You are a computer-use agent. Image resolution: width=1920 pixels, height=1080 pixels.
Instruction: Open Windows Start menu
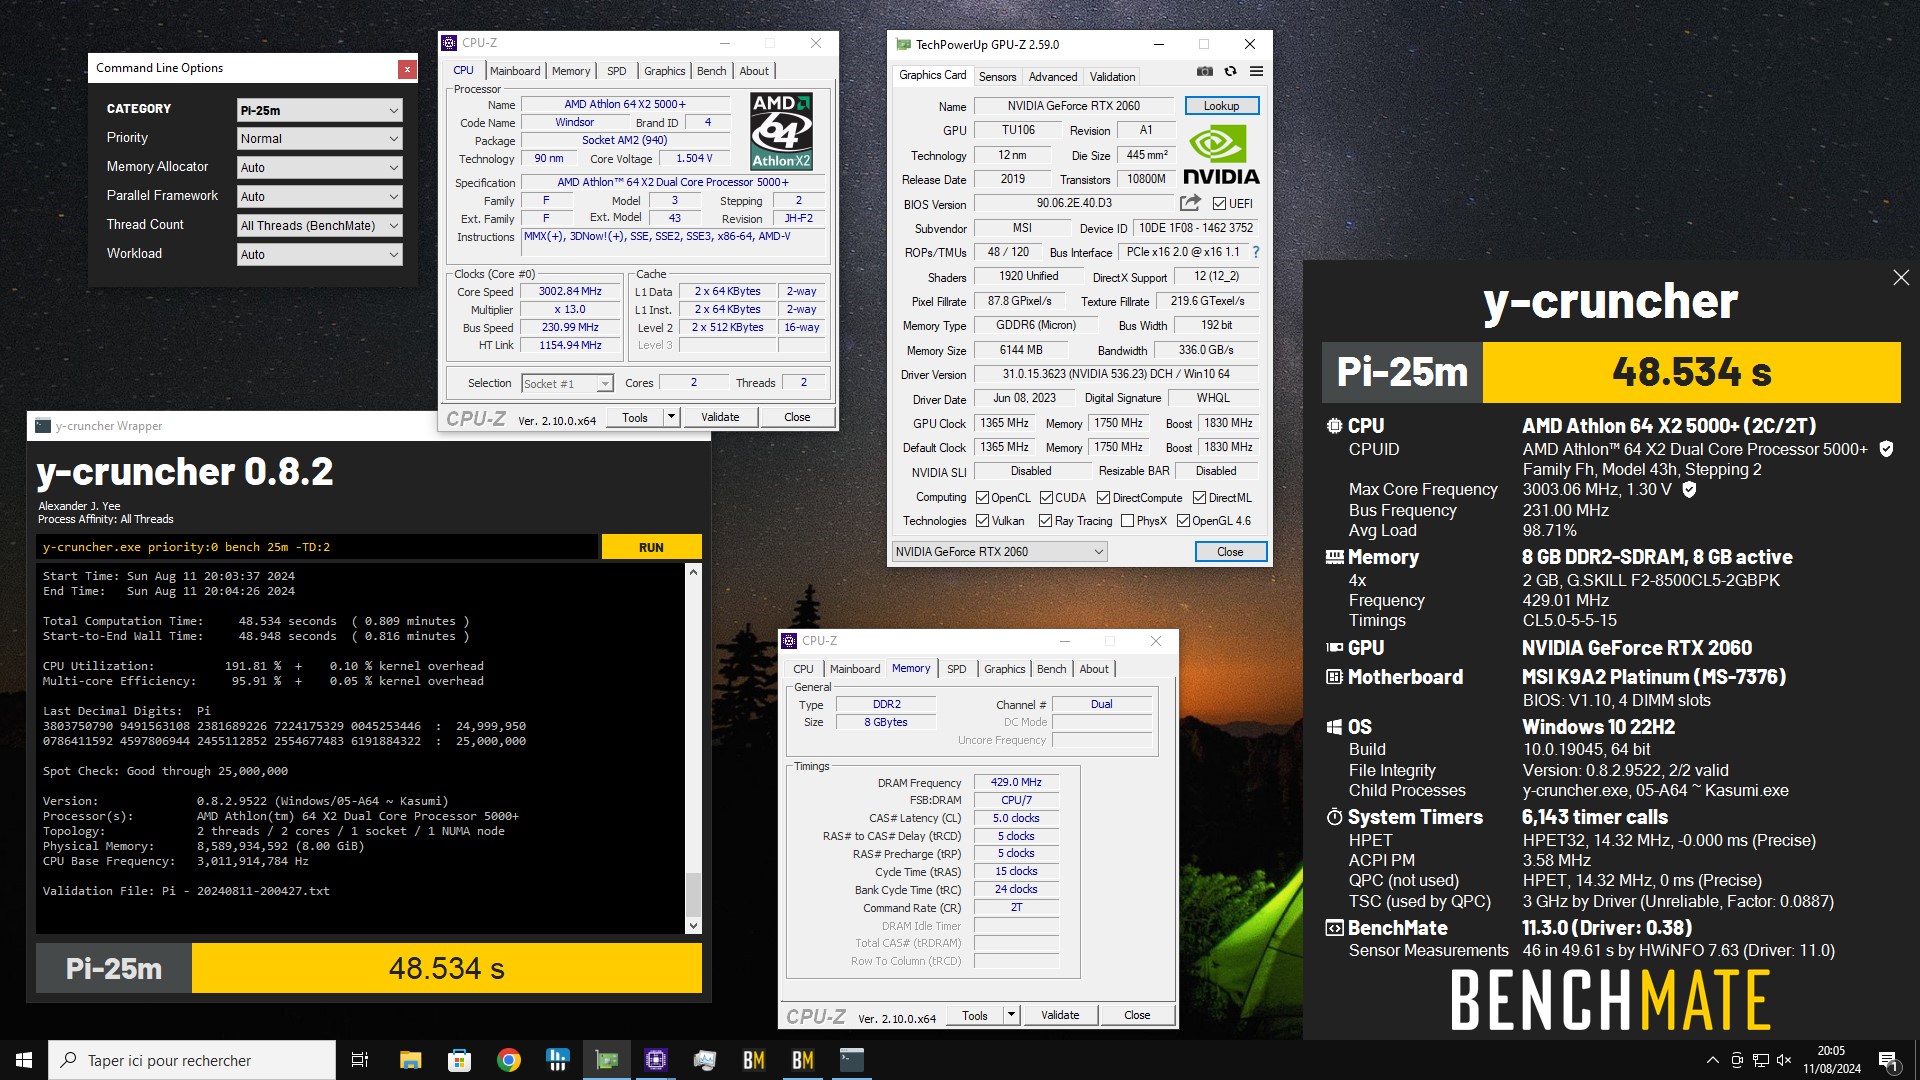click(24, 1060)
